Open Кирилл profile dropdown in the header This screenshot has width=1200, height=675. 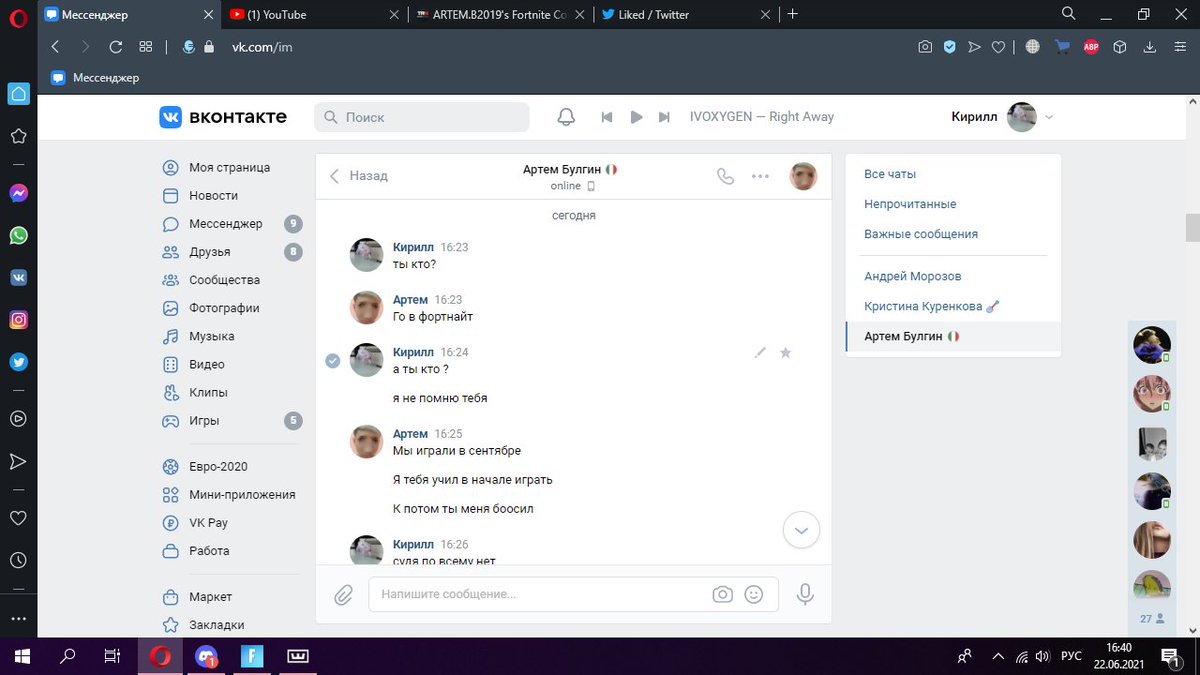pos(1002,117)
